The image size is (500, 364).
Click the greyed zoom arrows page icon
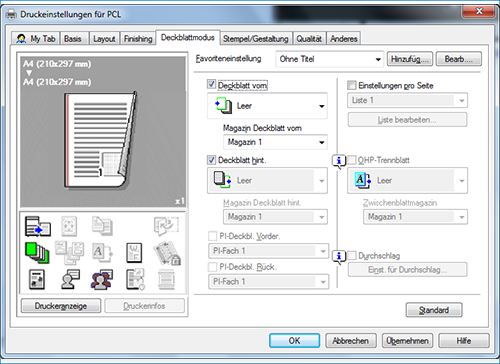coord(69,226)
